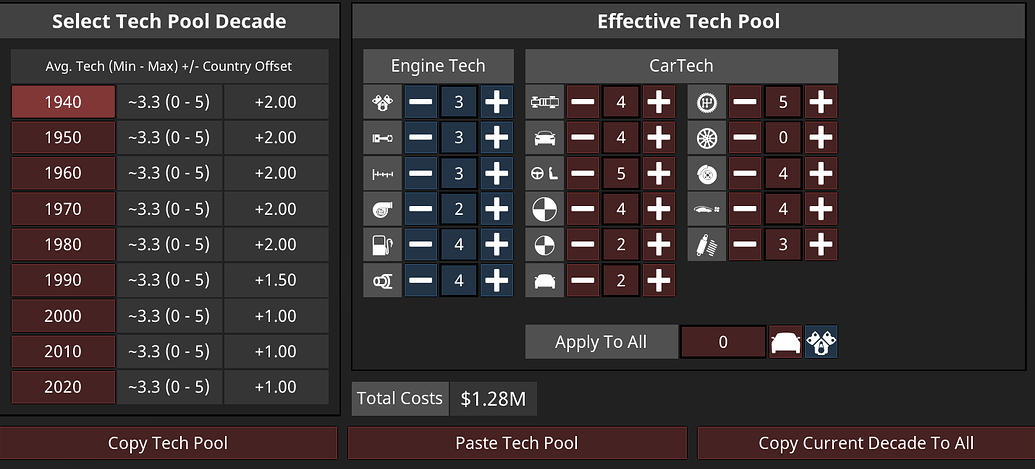The width and height of the screenshot is (1035, 469).
Task: Apply value to all engine tech via engine icon
Action: pos(821,342)
